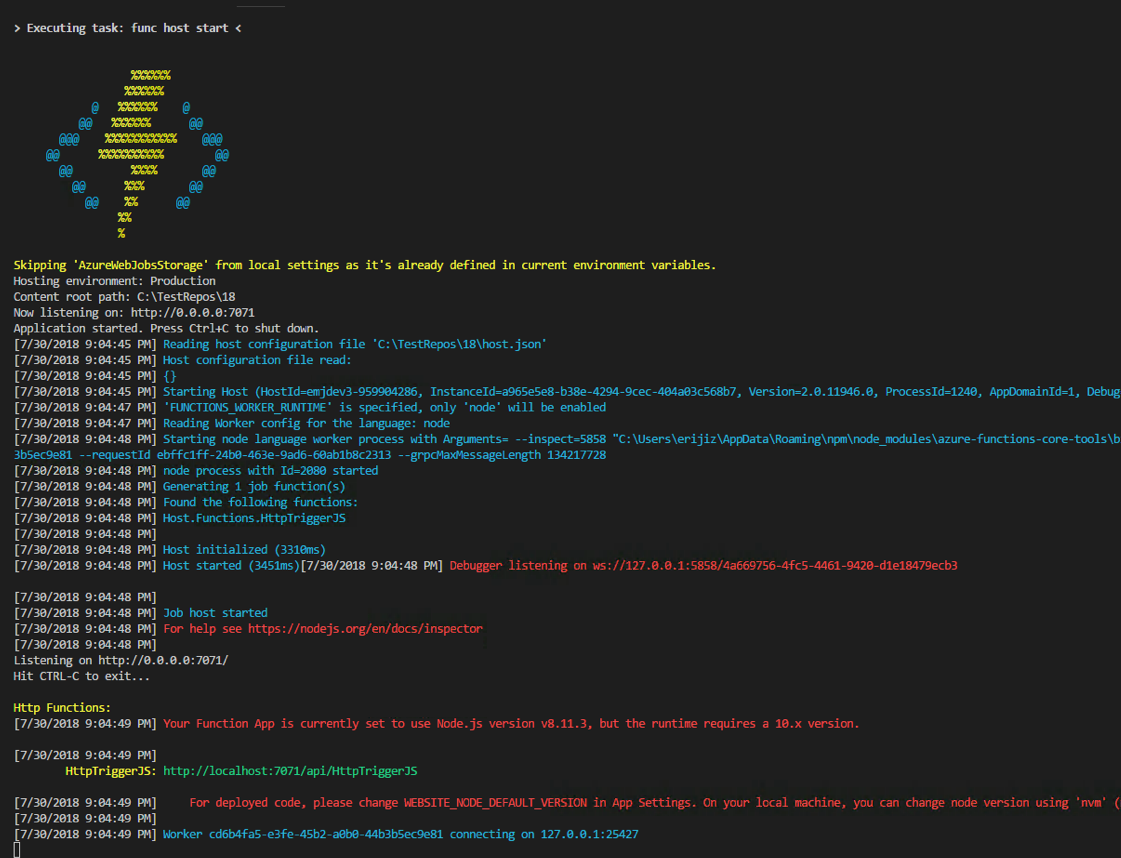Click the nodejs.org inspector docs link
This screenshot has height=858, width=1121.
click(365, 628)
